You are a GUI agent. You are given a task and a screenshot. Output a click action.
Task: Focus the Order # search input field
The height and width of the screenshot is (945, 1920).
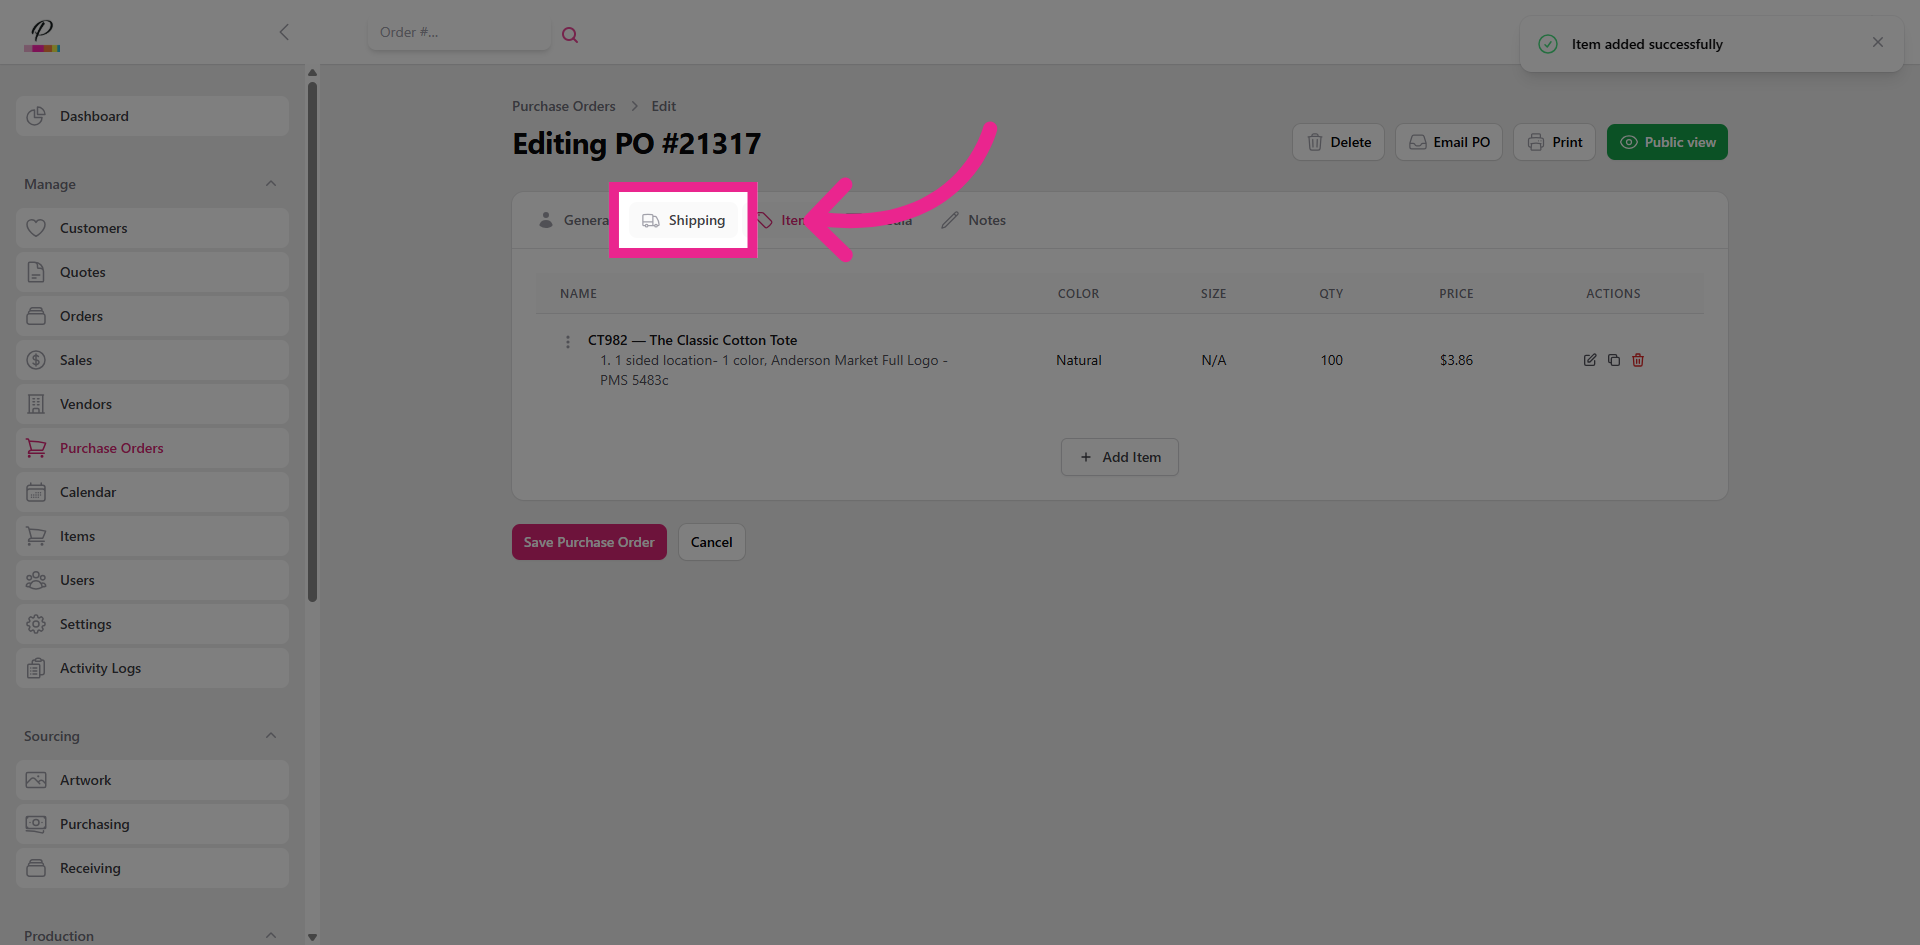tap(458, 33)
